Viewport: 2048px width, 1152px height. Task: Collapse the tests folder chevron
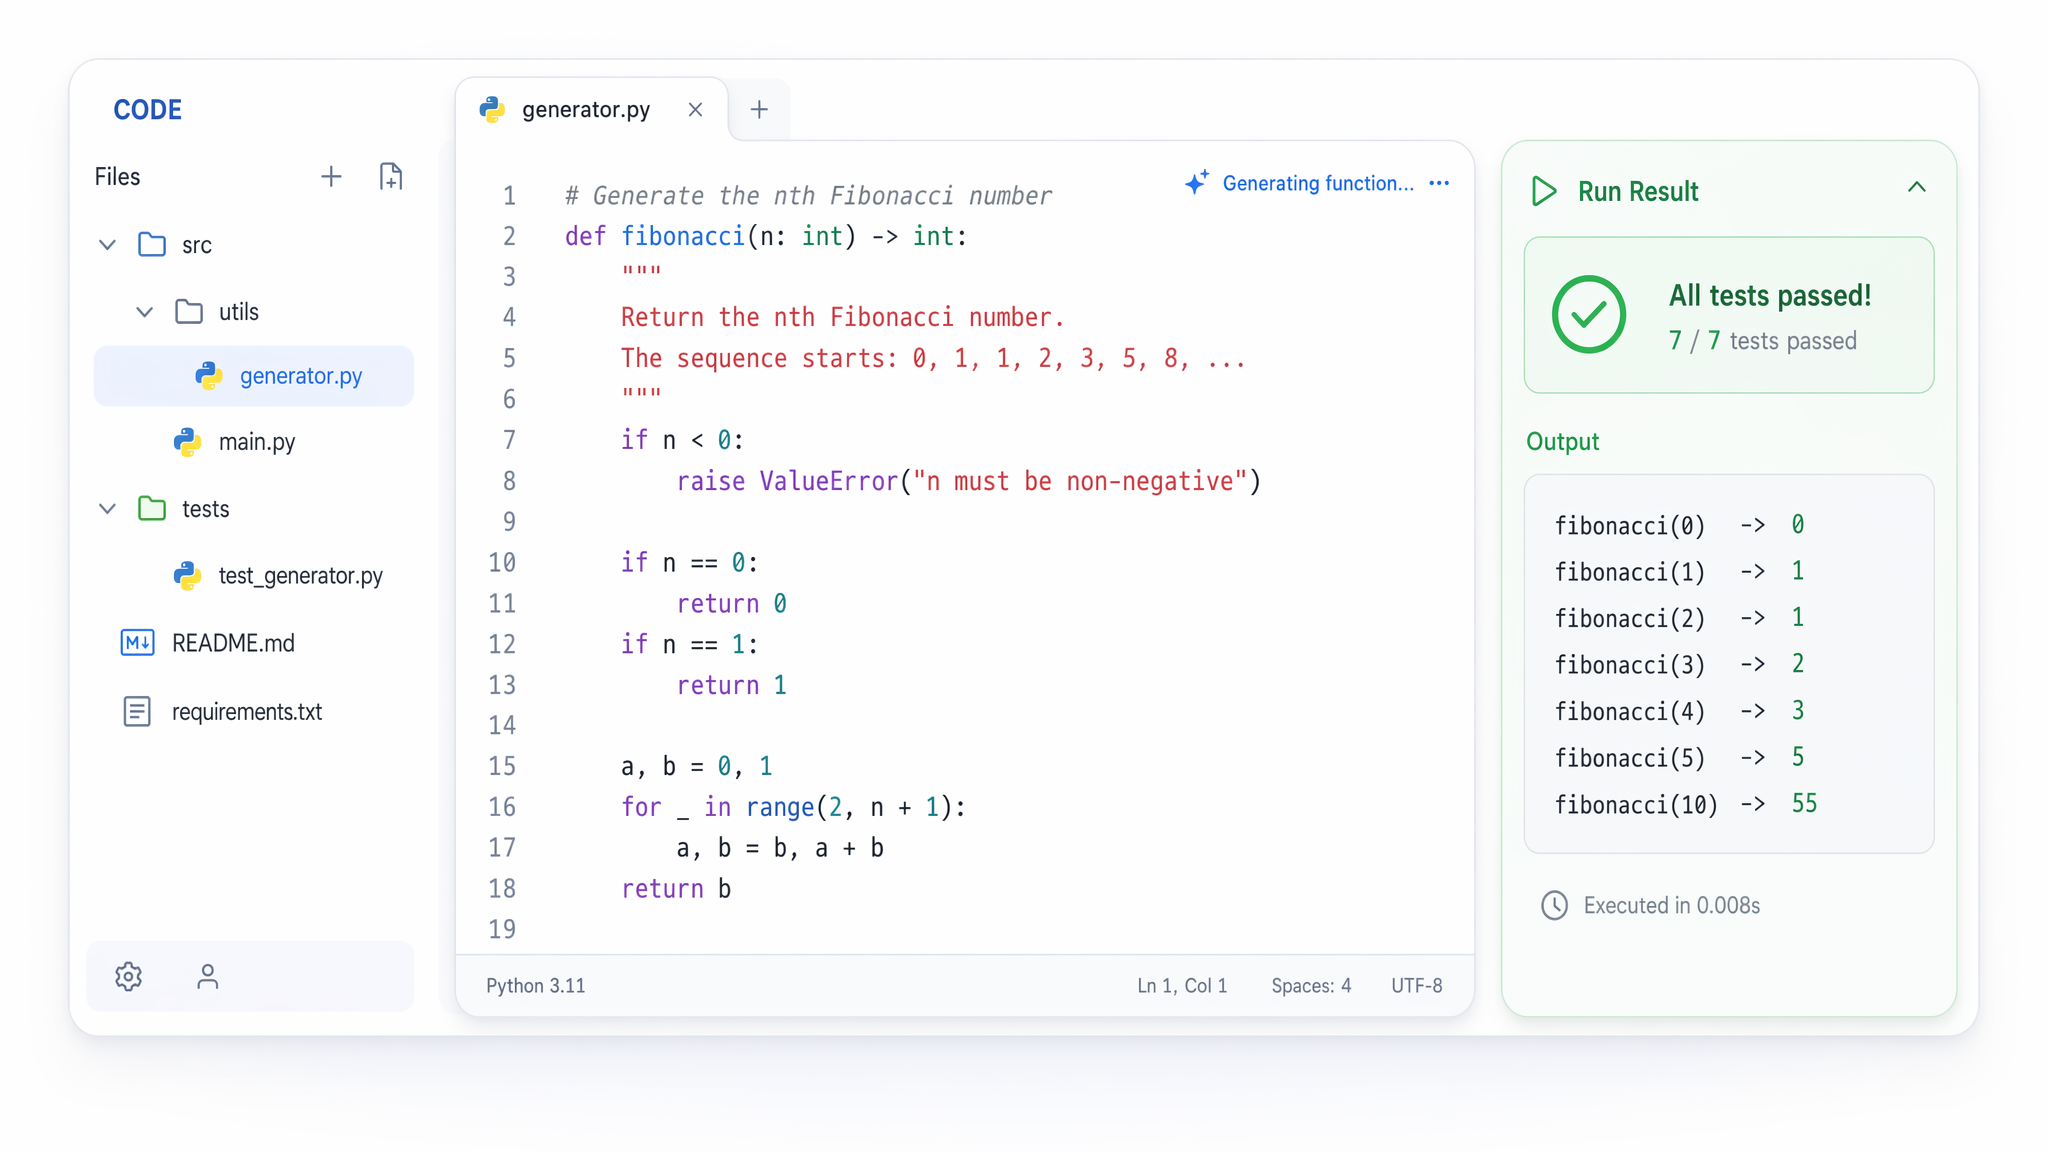[x=107, y=509]
